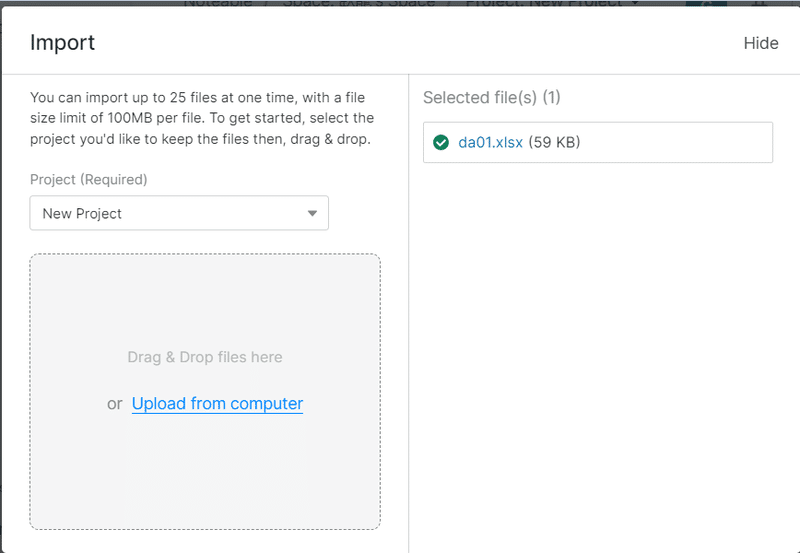Hide the Import dialog

(760, 43)
